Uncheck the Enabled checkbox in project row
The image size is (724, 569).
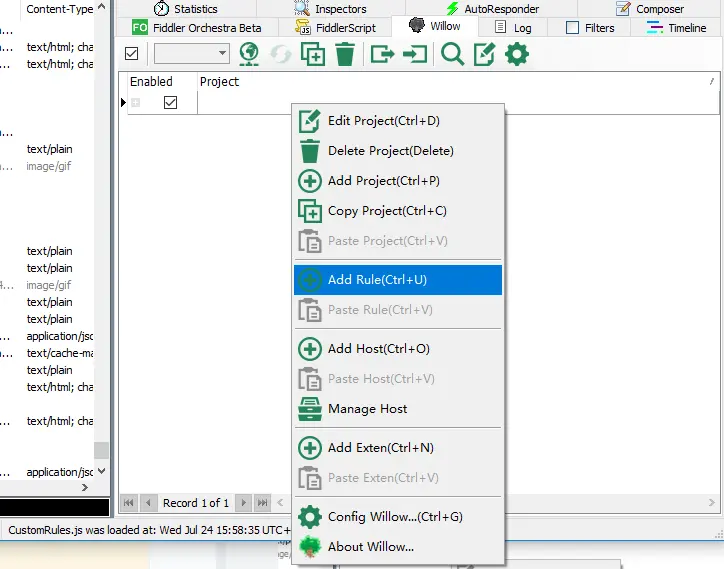(x=170, y=103)
